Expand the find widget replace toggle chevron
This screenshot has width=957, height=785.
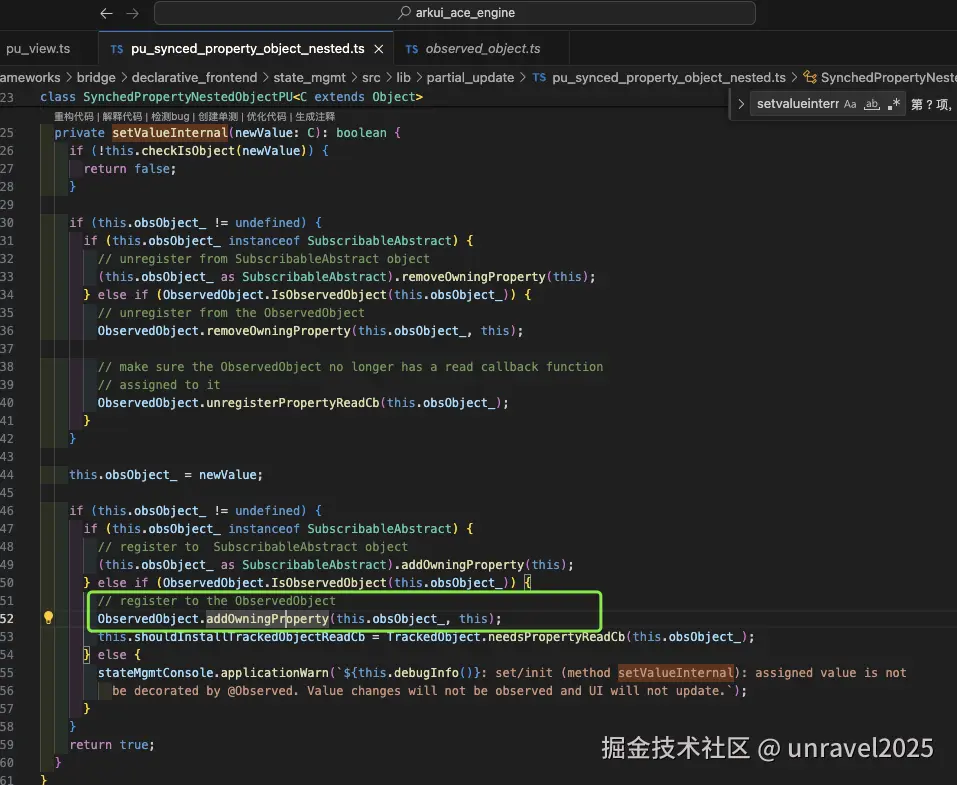(x=740, y=104)
